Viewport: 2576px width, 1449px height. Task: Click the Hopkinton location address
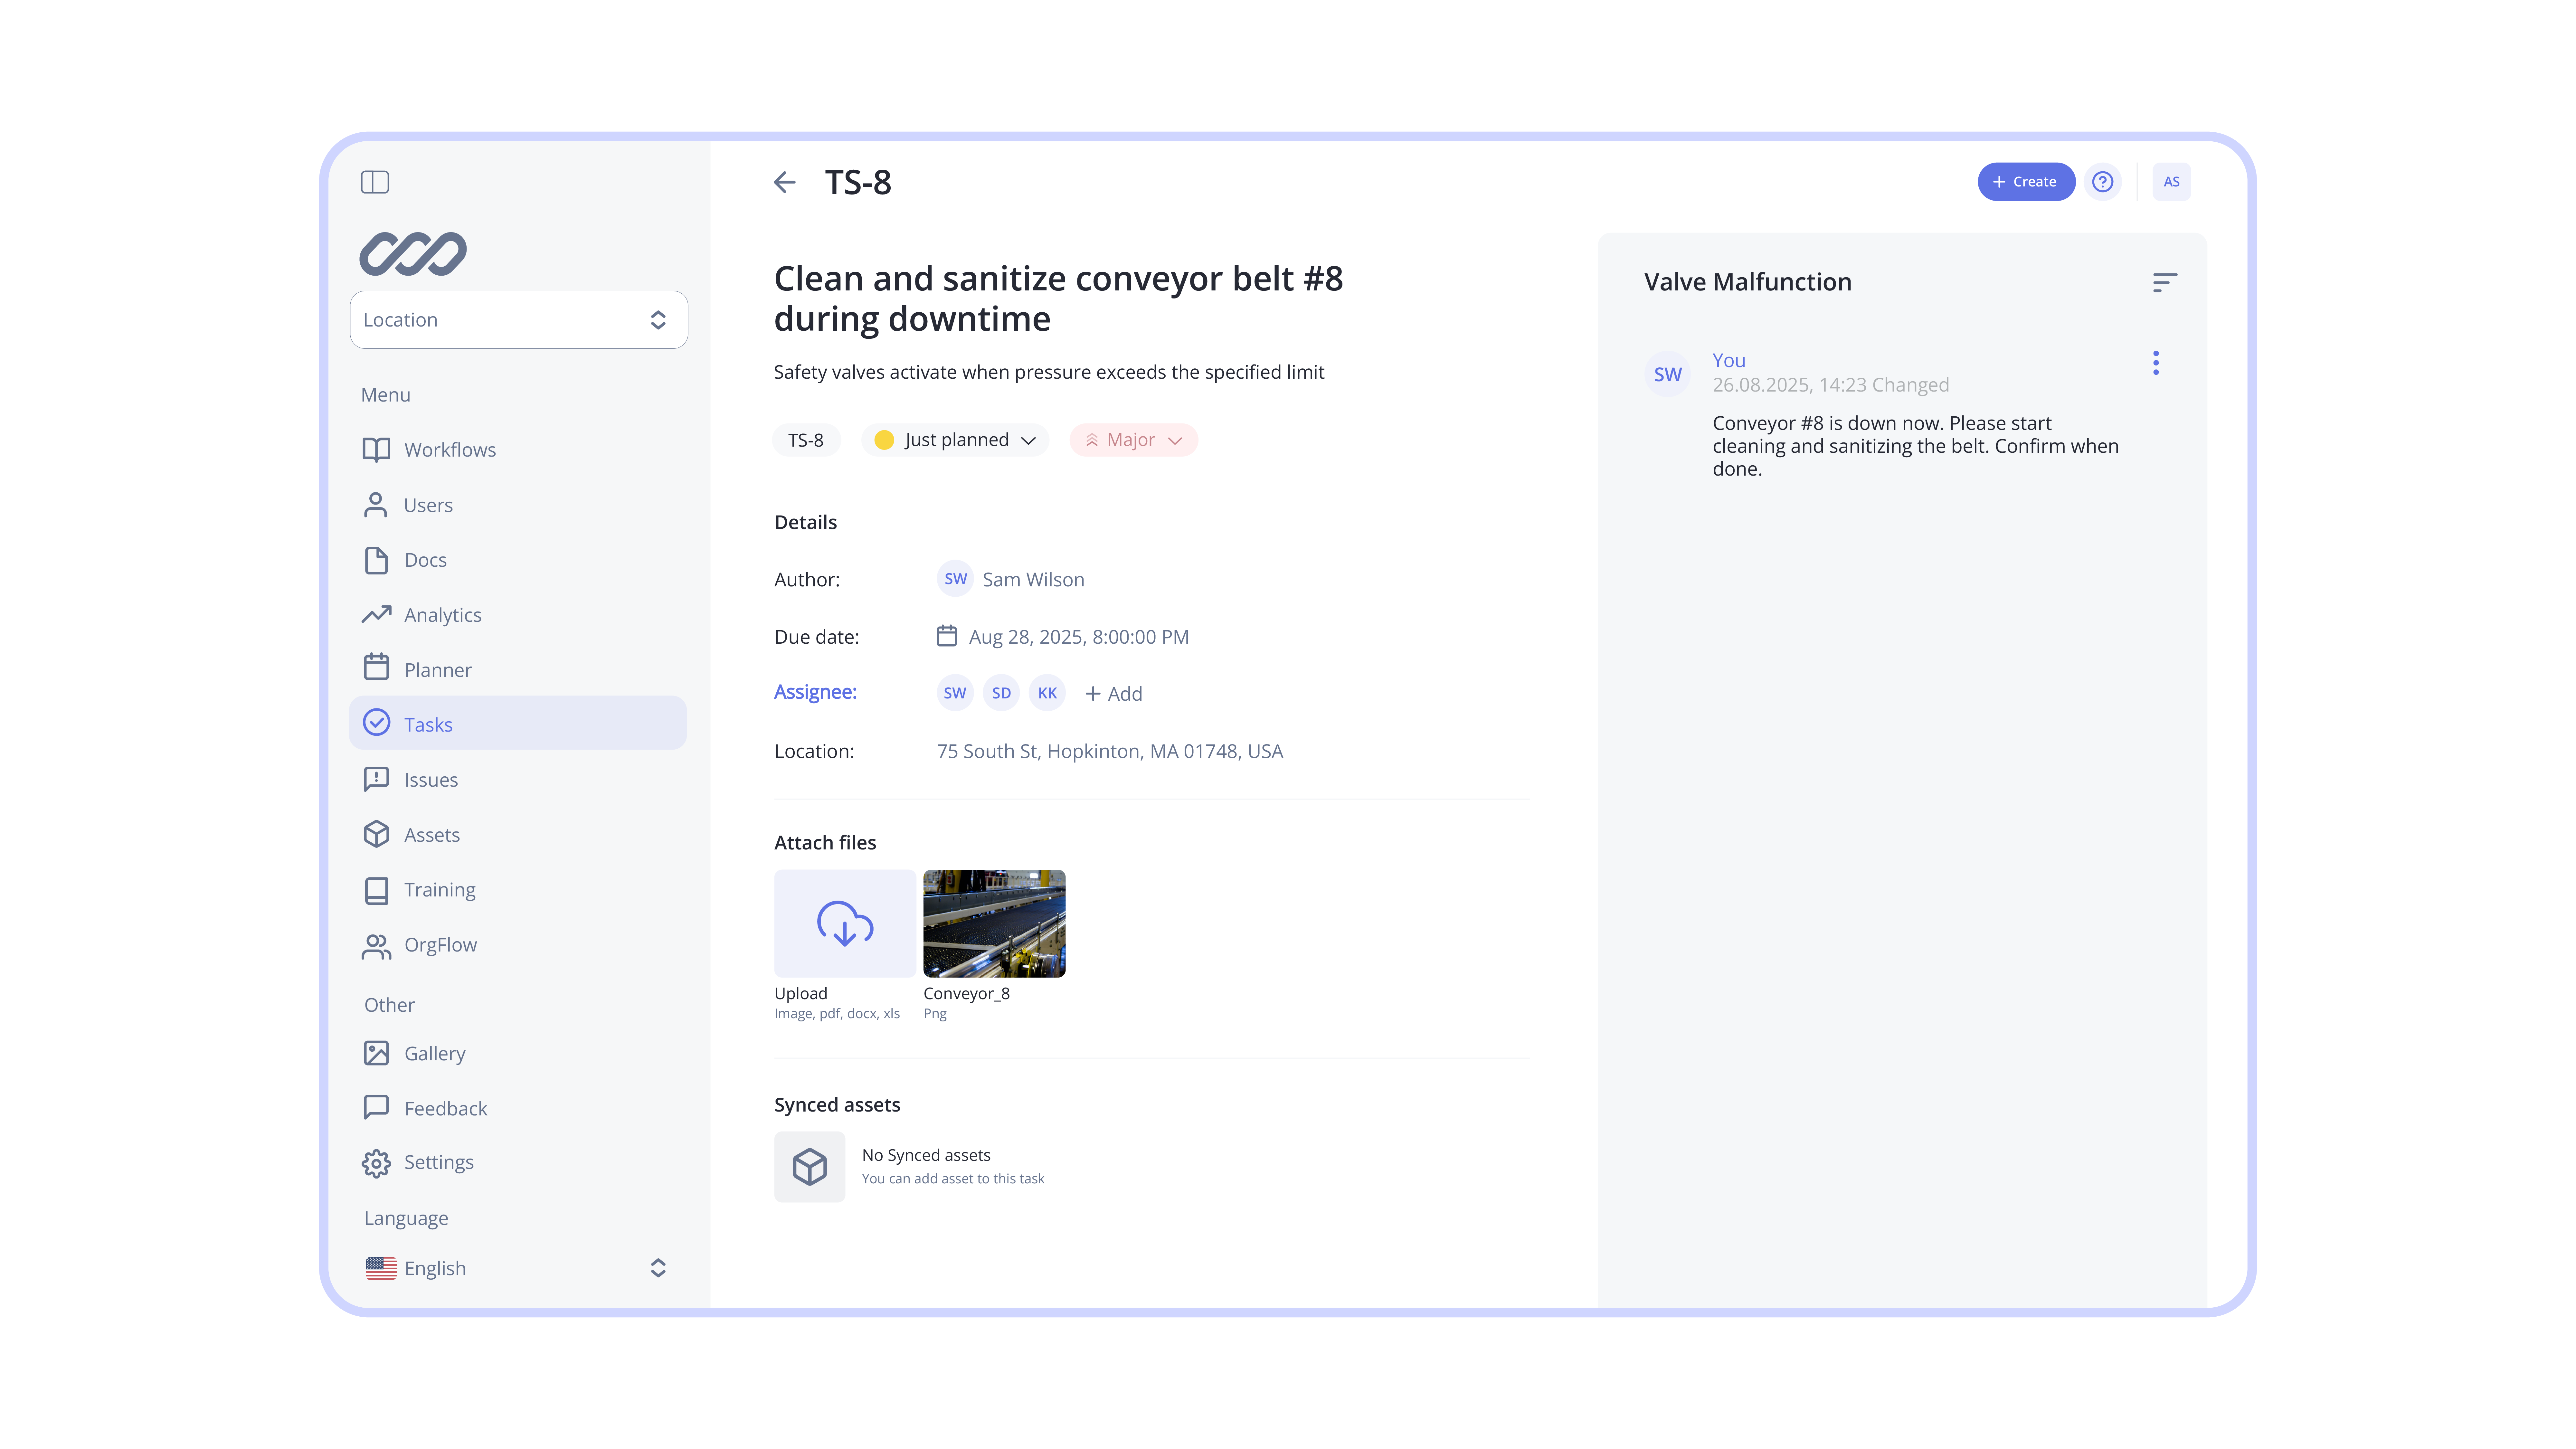tap(1110, 751)
